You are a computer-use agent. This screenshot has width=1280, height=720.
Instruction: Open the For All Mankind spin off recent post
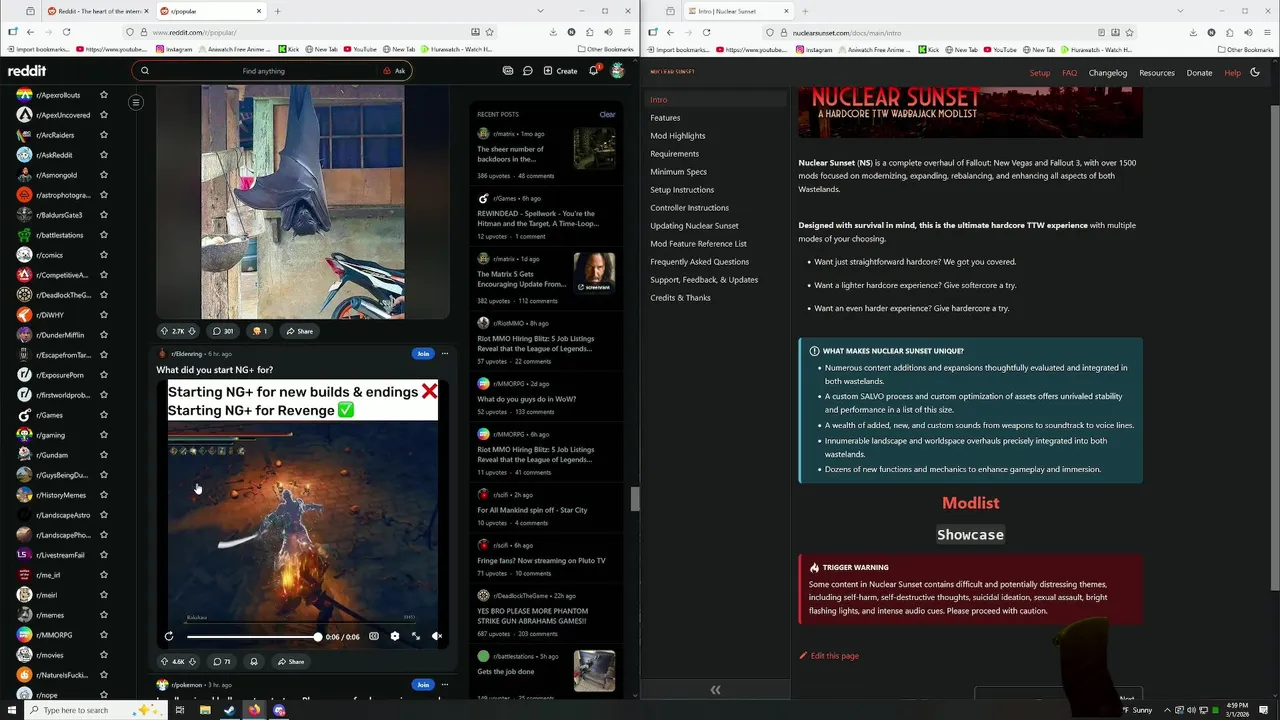pos(532,510)
